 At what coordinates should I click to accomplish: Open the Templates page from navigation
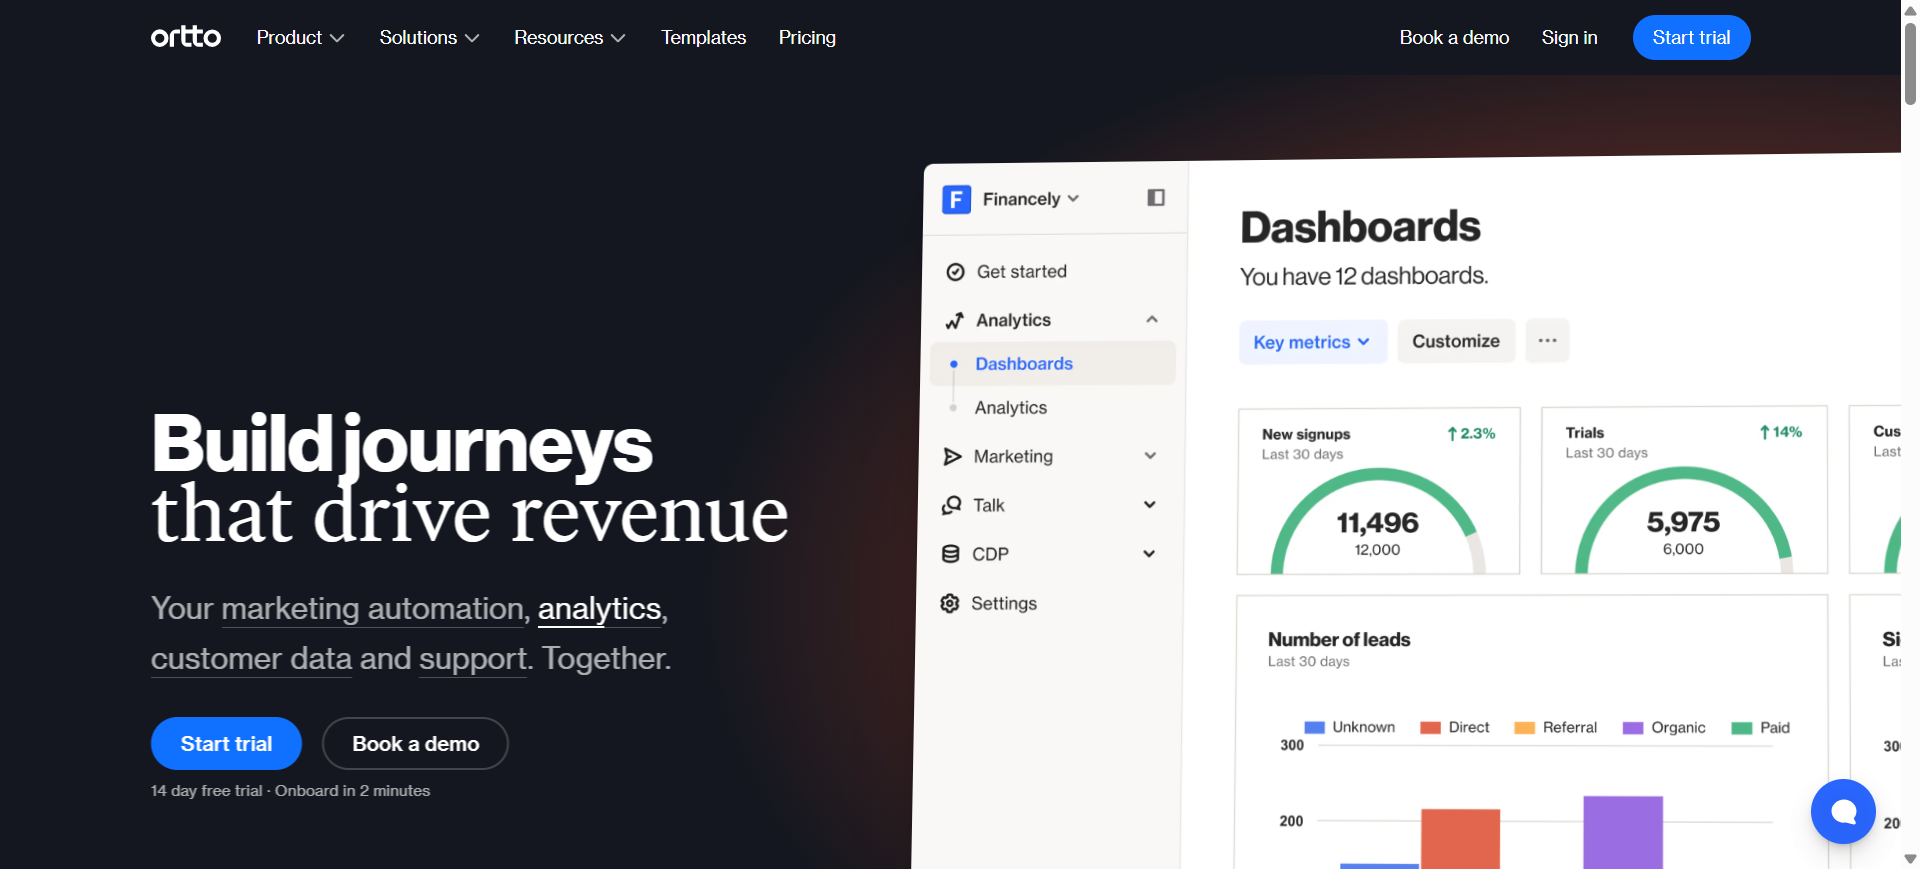(703, 38)
